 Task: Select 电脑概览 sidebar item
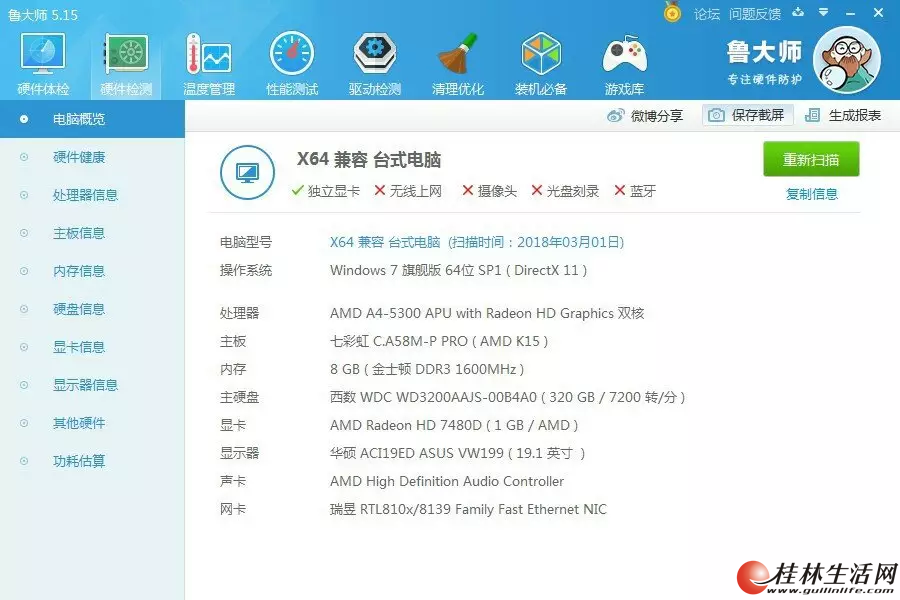click(92, 119)
